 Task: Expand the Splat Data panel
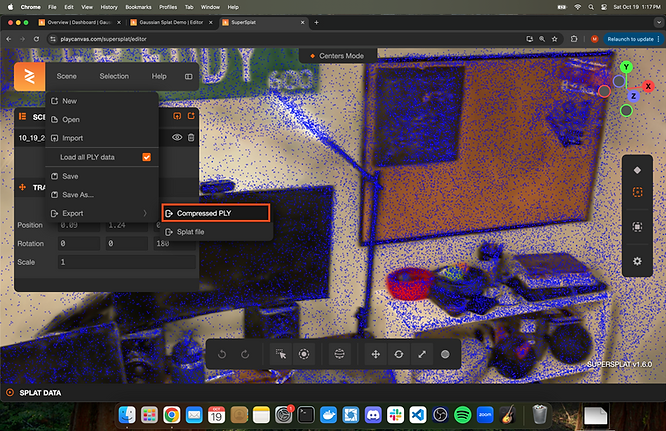pyautogui.click(x=40, y=393)
